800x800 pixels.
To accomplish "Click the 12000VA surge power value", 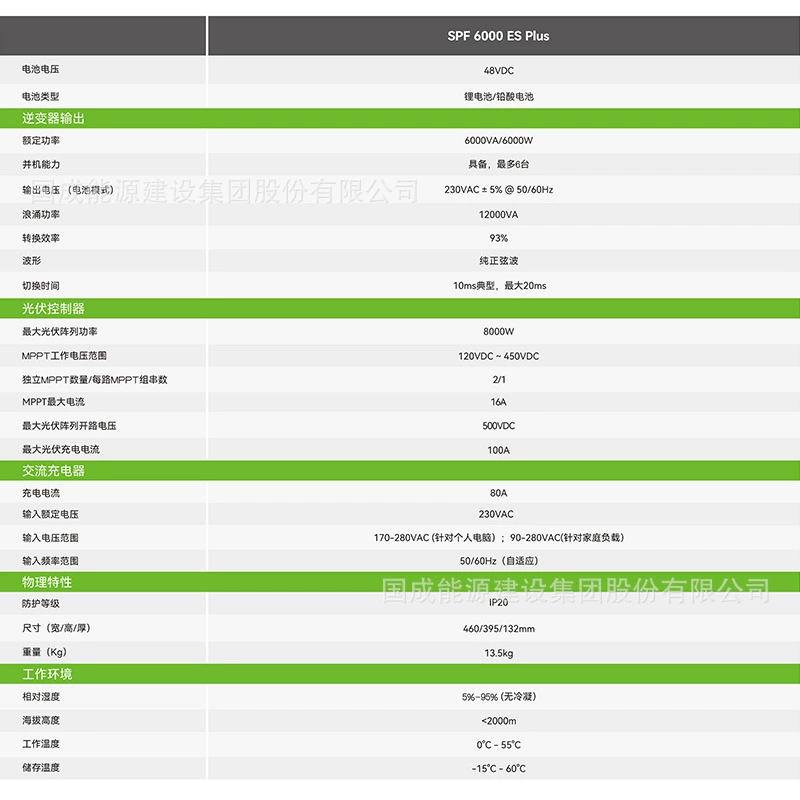I will click(498, 215).
